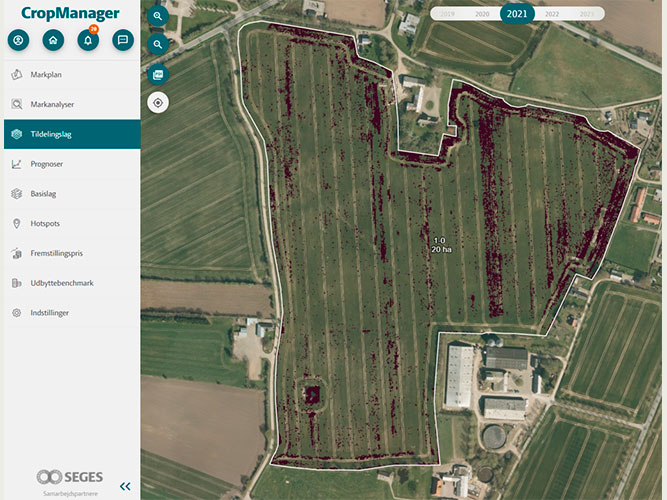Switch year to 2022
The image size is (667, 500).
552,14
